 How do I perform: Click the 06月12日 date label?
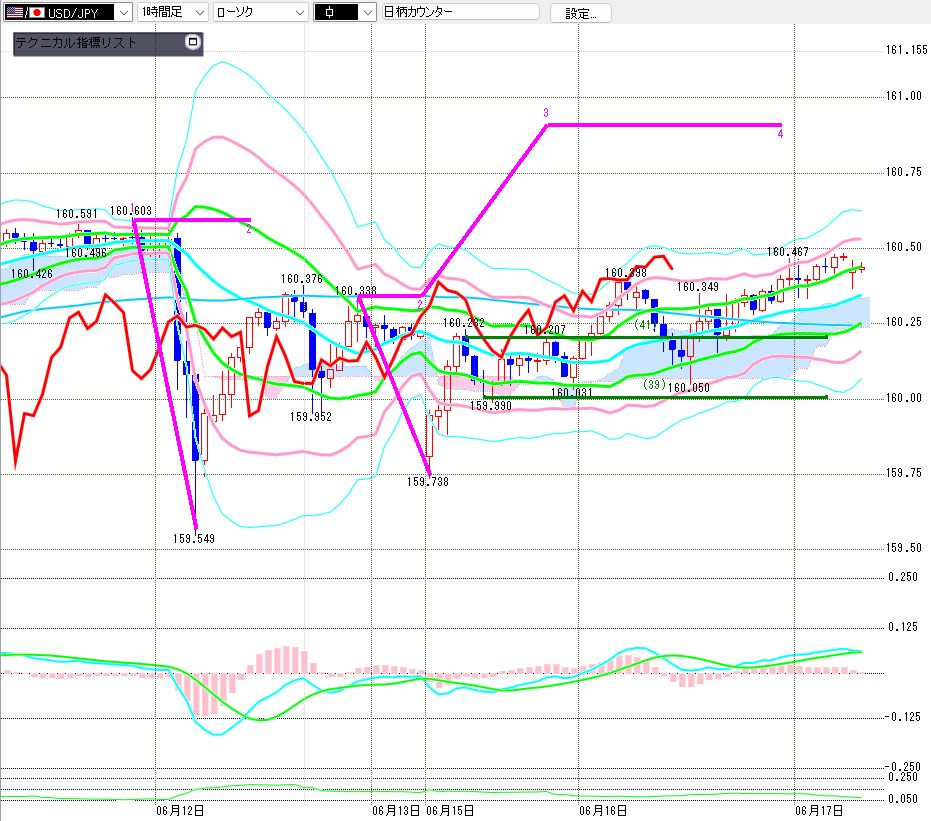click(180, 810)
